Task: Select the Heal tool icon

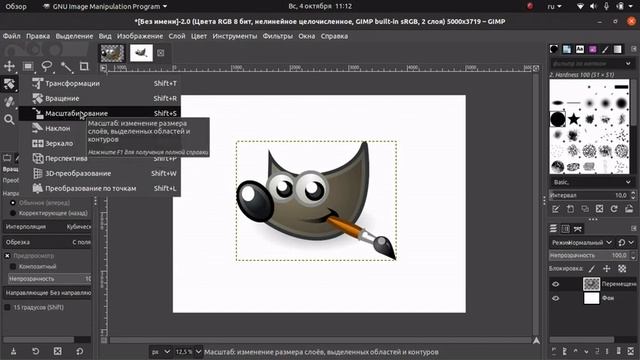Action: tap(9, 102)
